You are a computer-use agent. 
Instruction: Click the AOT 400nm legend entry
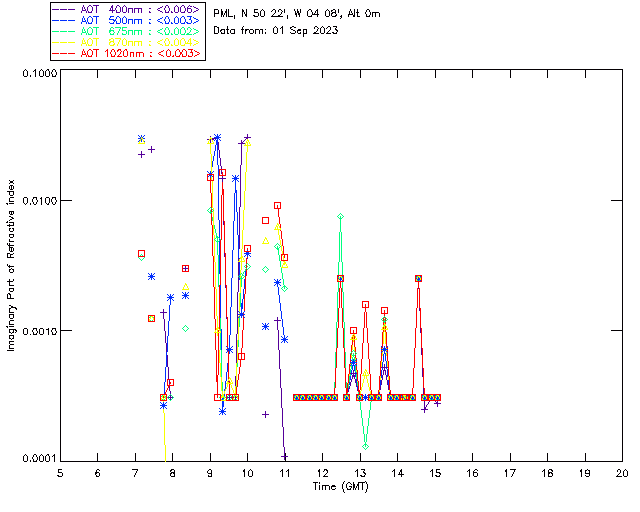coord(126,9)
